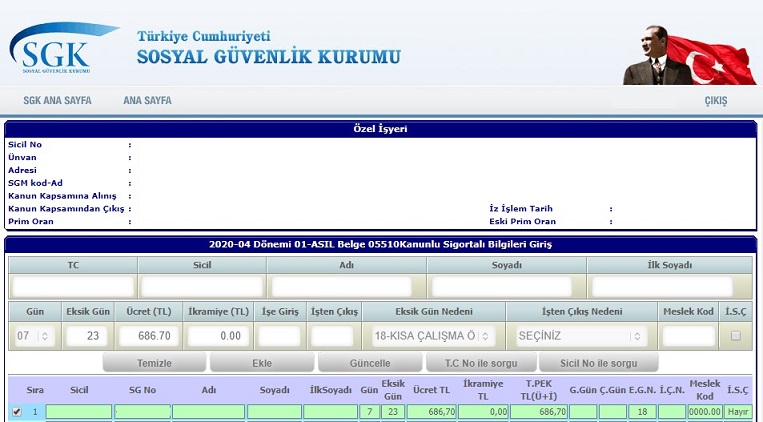Toggle the İ.S.Ç checkbox
Screen dimensions: 763x422
[736, 335]
